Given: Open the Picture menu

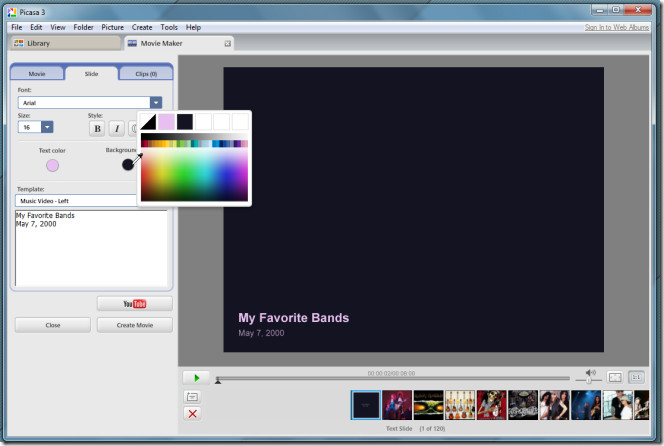Looking at the screenshot, I should (112, 27).
